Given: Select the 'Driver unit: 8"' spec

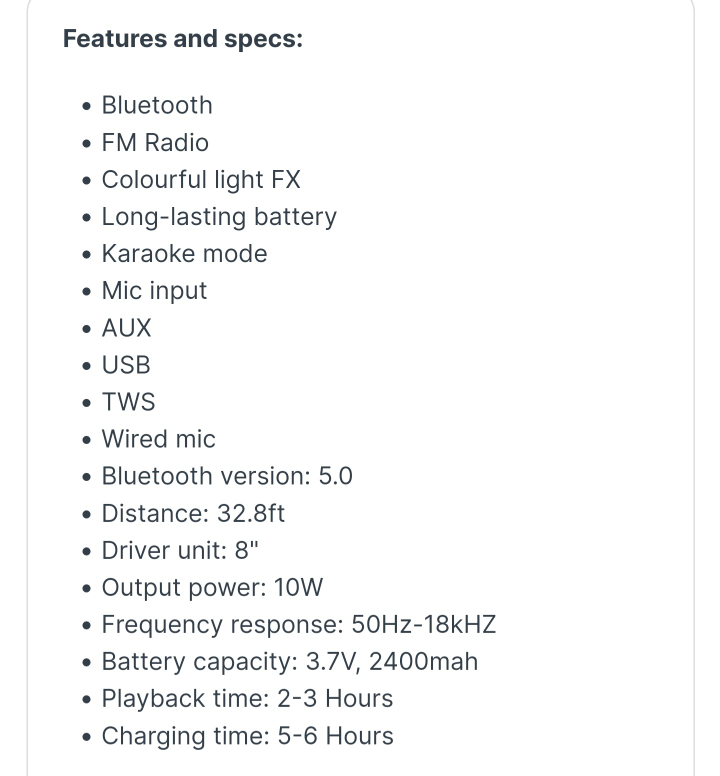Looking at the screenshot, I should click(171, 550).
